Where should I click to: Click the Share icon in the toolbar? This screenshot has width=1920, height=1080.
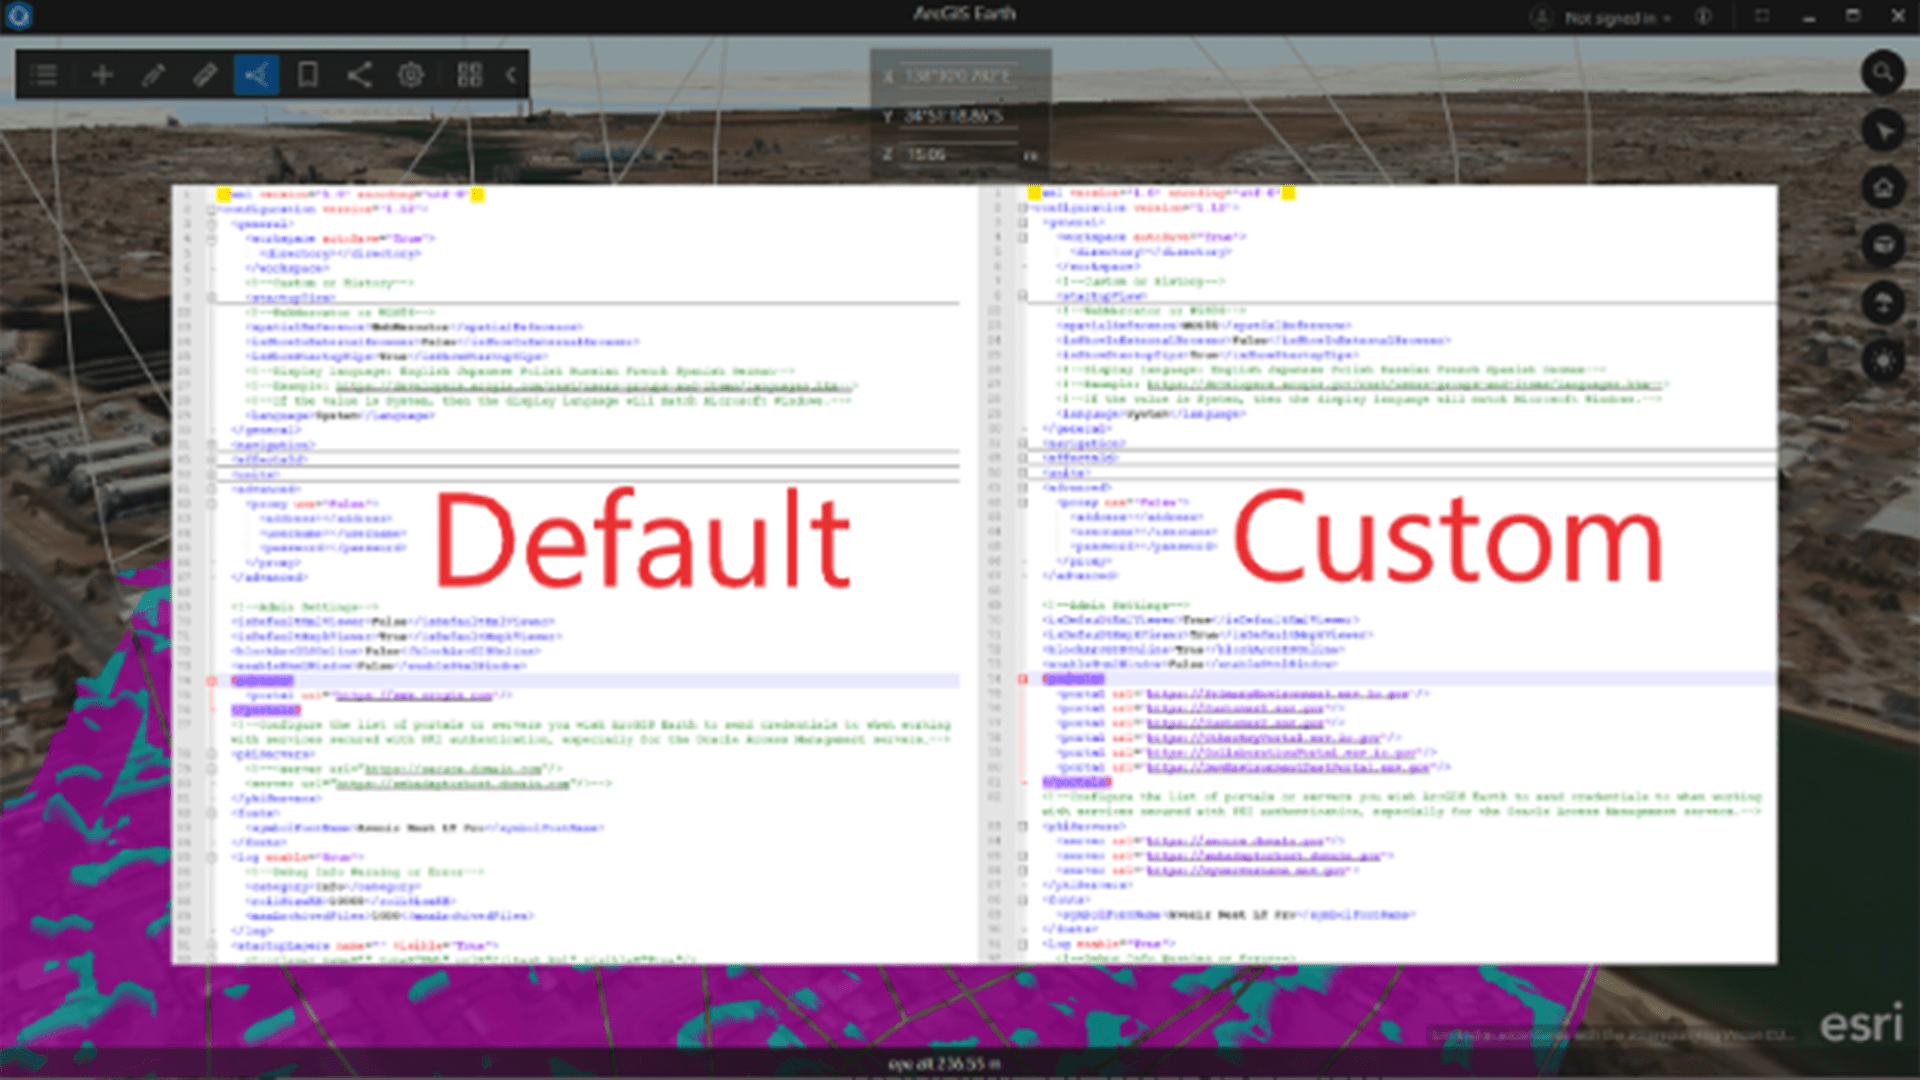(x=360, y=75)
